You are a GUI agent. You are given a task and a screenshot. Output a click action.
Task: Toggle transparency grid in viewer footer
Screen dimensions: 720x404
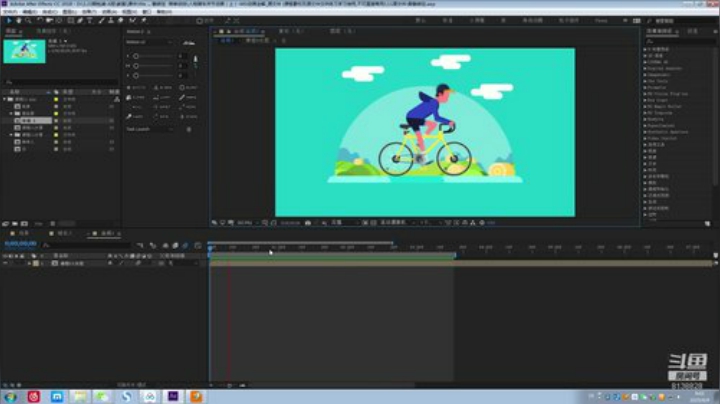point(373,223)
